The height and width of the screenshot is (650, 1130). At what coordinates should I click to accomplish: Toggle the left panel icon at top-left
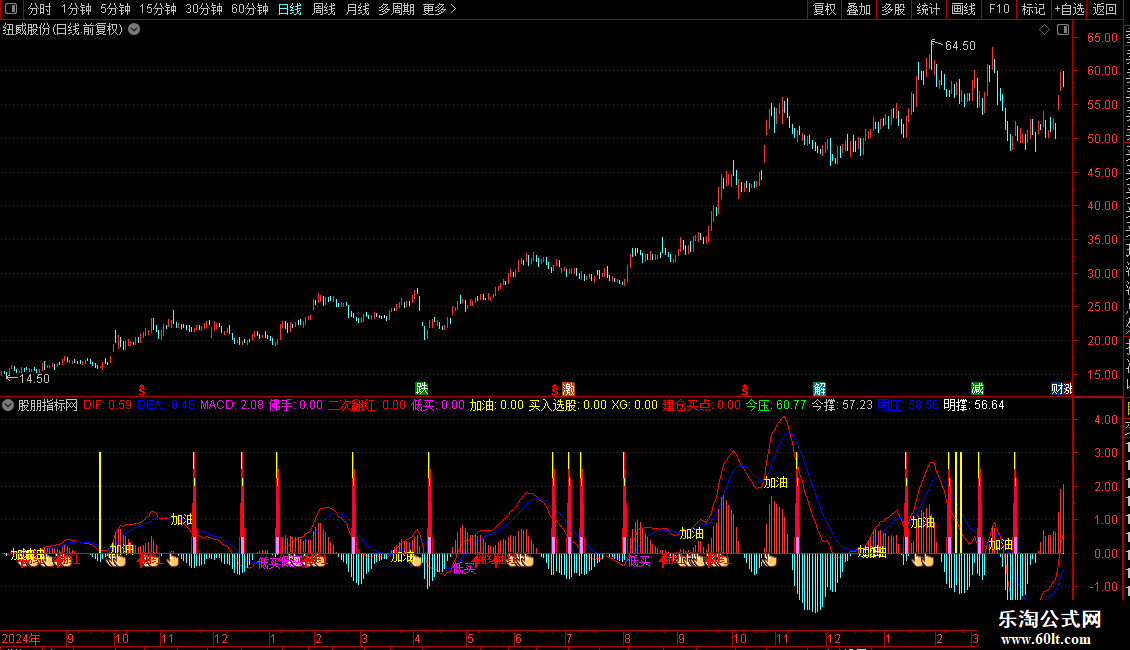coord(11,9)
